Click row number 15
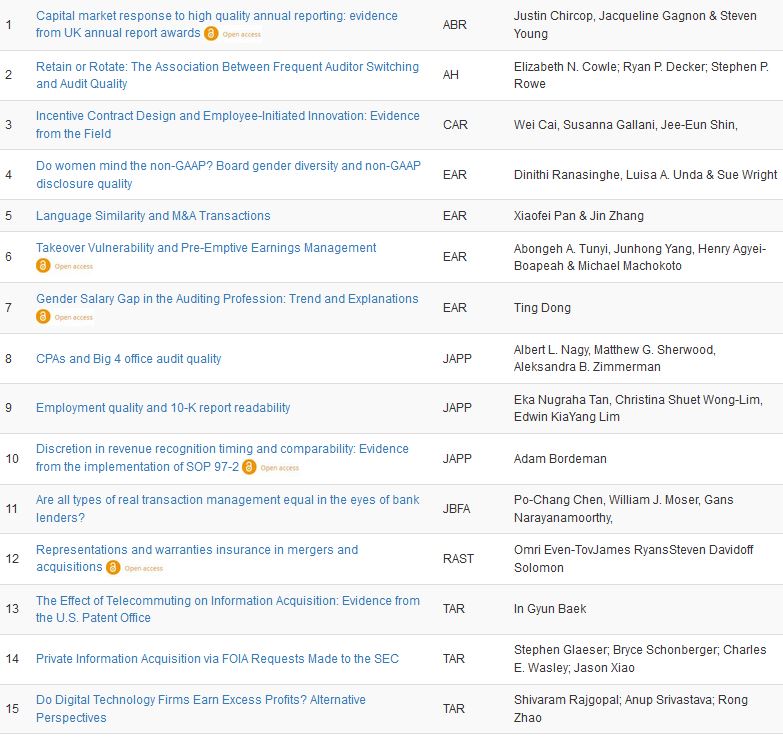Screen dimensions: 783x738 click(12, 709)
